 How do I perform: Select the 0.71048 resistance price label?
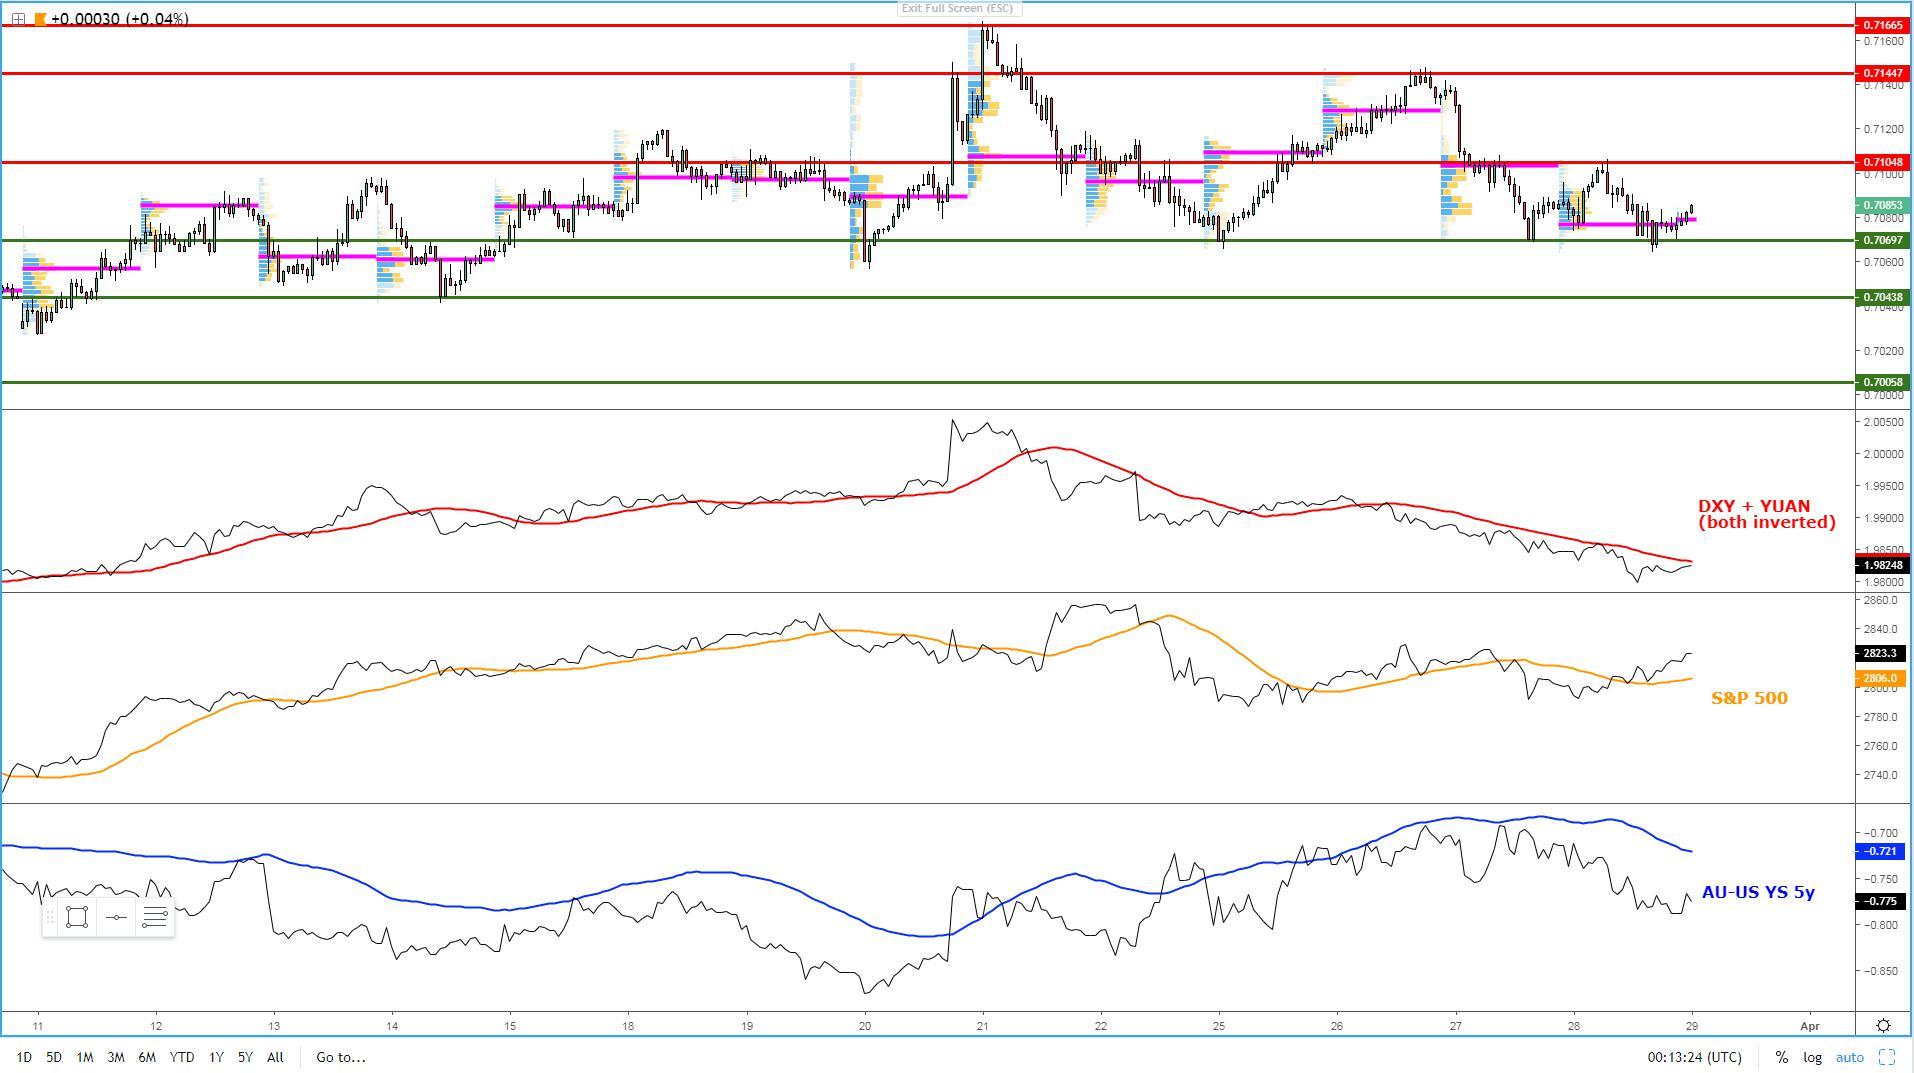(x=1883, y=162)
